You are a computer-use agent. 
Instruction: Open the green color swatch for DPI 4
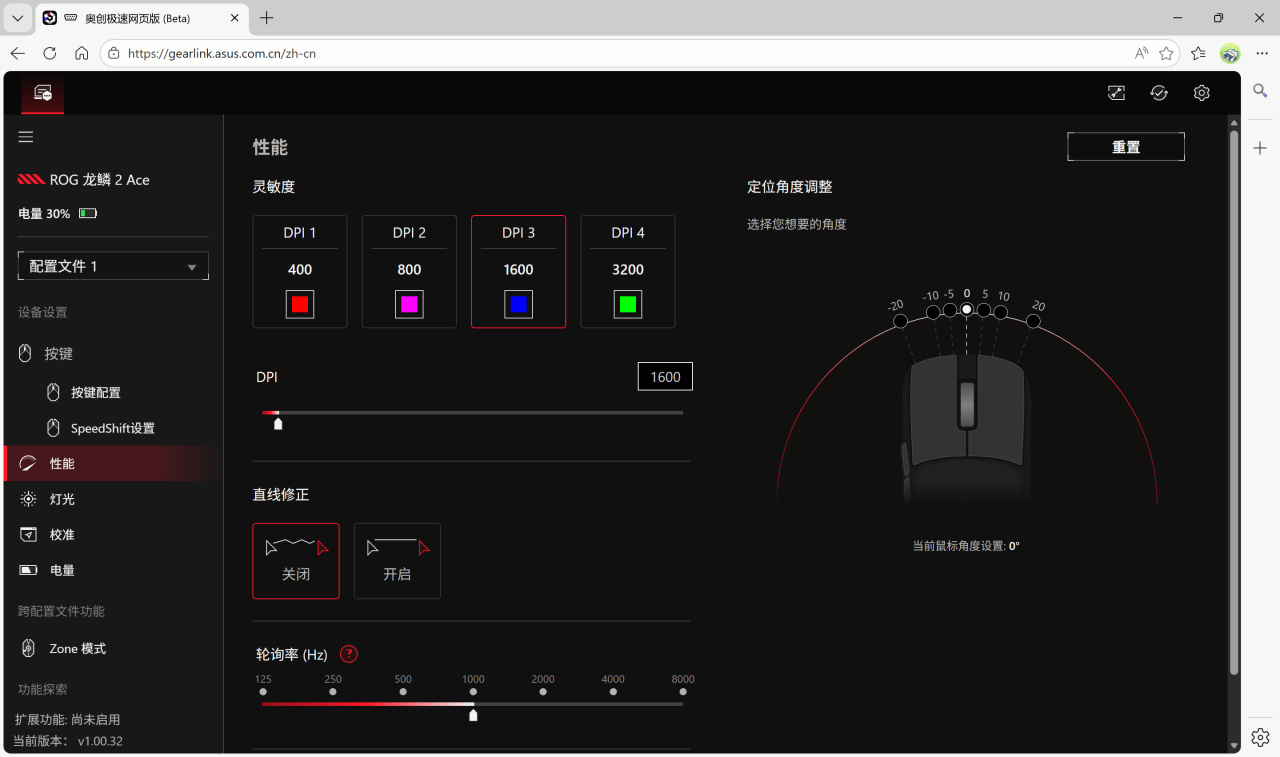pos(628,305)
